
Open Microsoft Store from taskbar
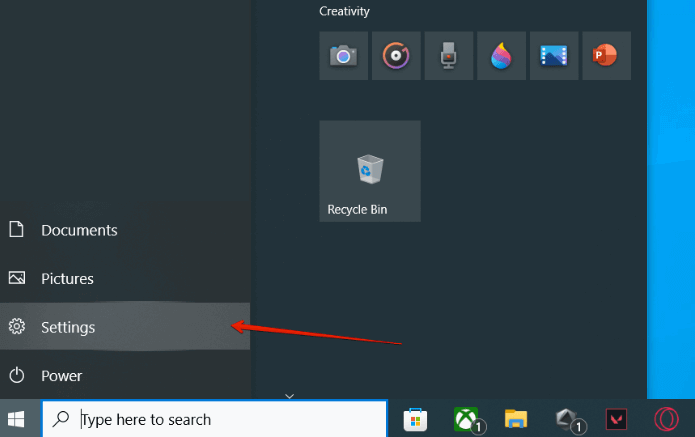click(415, 420)
